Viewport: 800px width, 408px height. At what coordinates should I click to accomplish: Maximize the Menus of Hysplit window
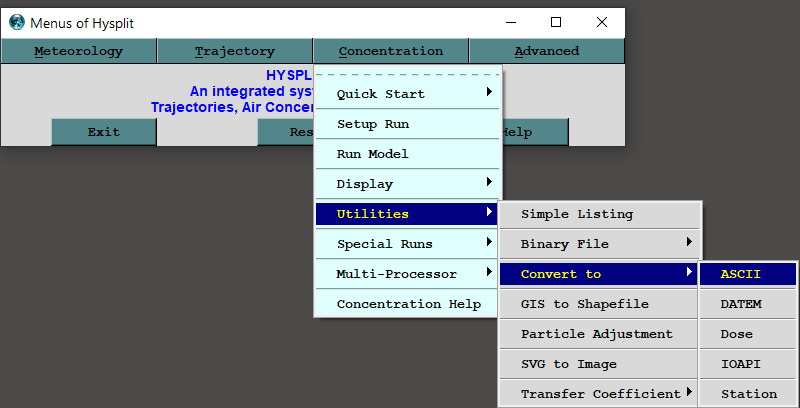(x=556, y=22)
